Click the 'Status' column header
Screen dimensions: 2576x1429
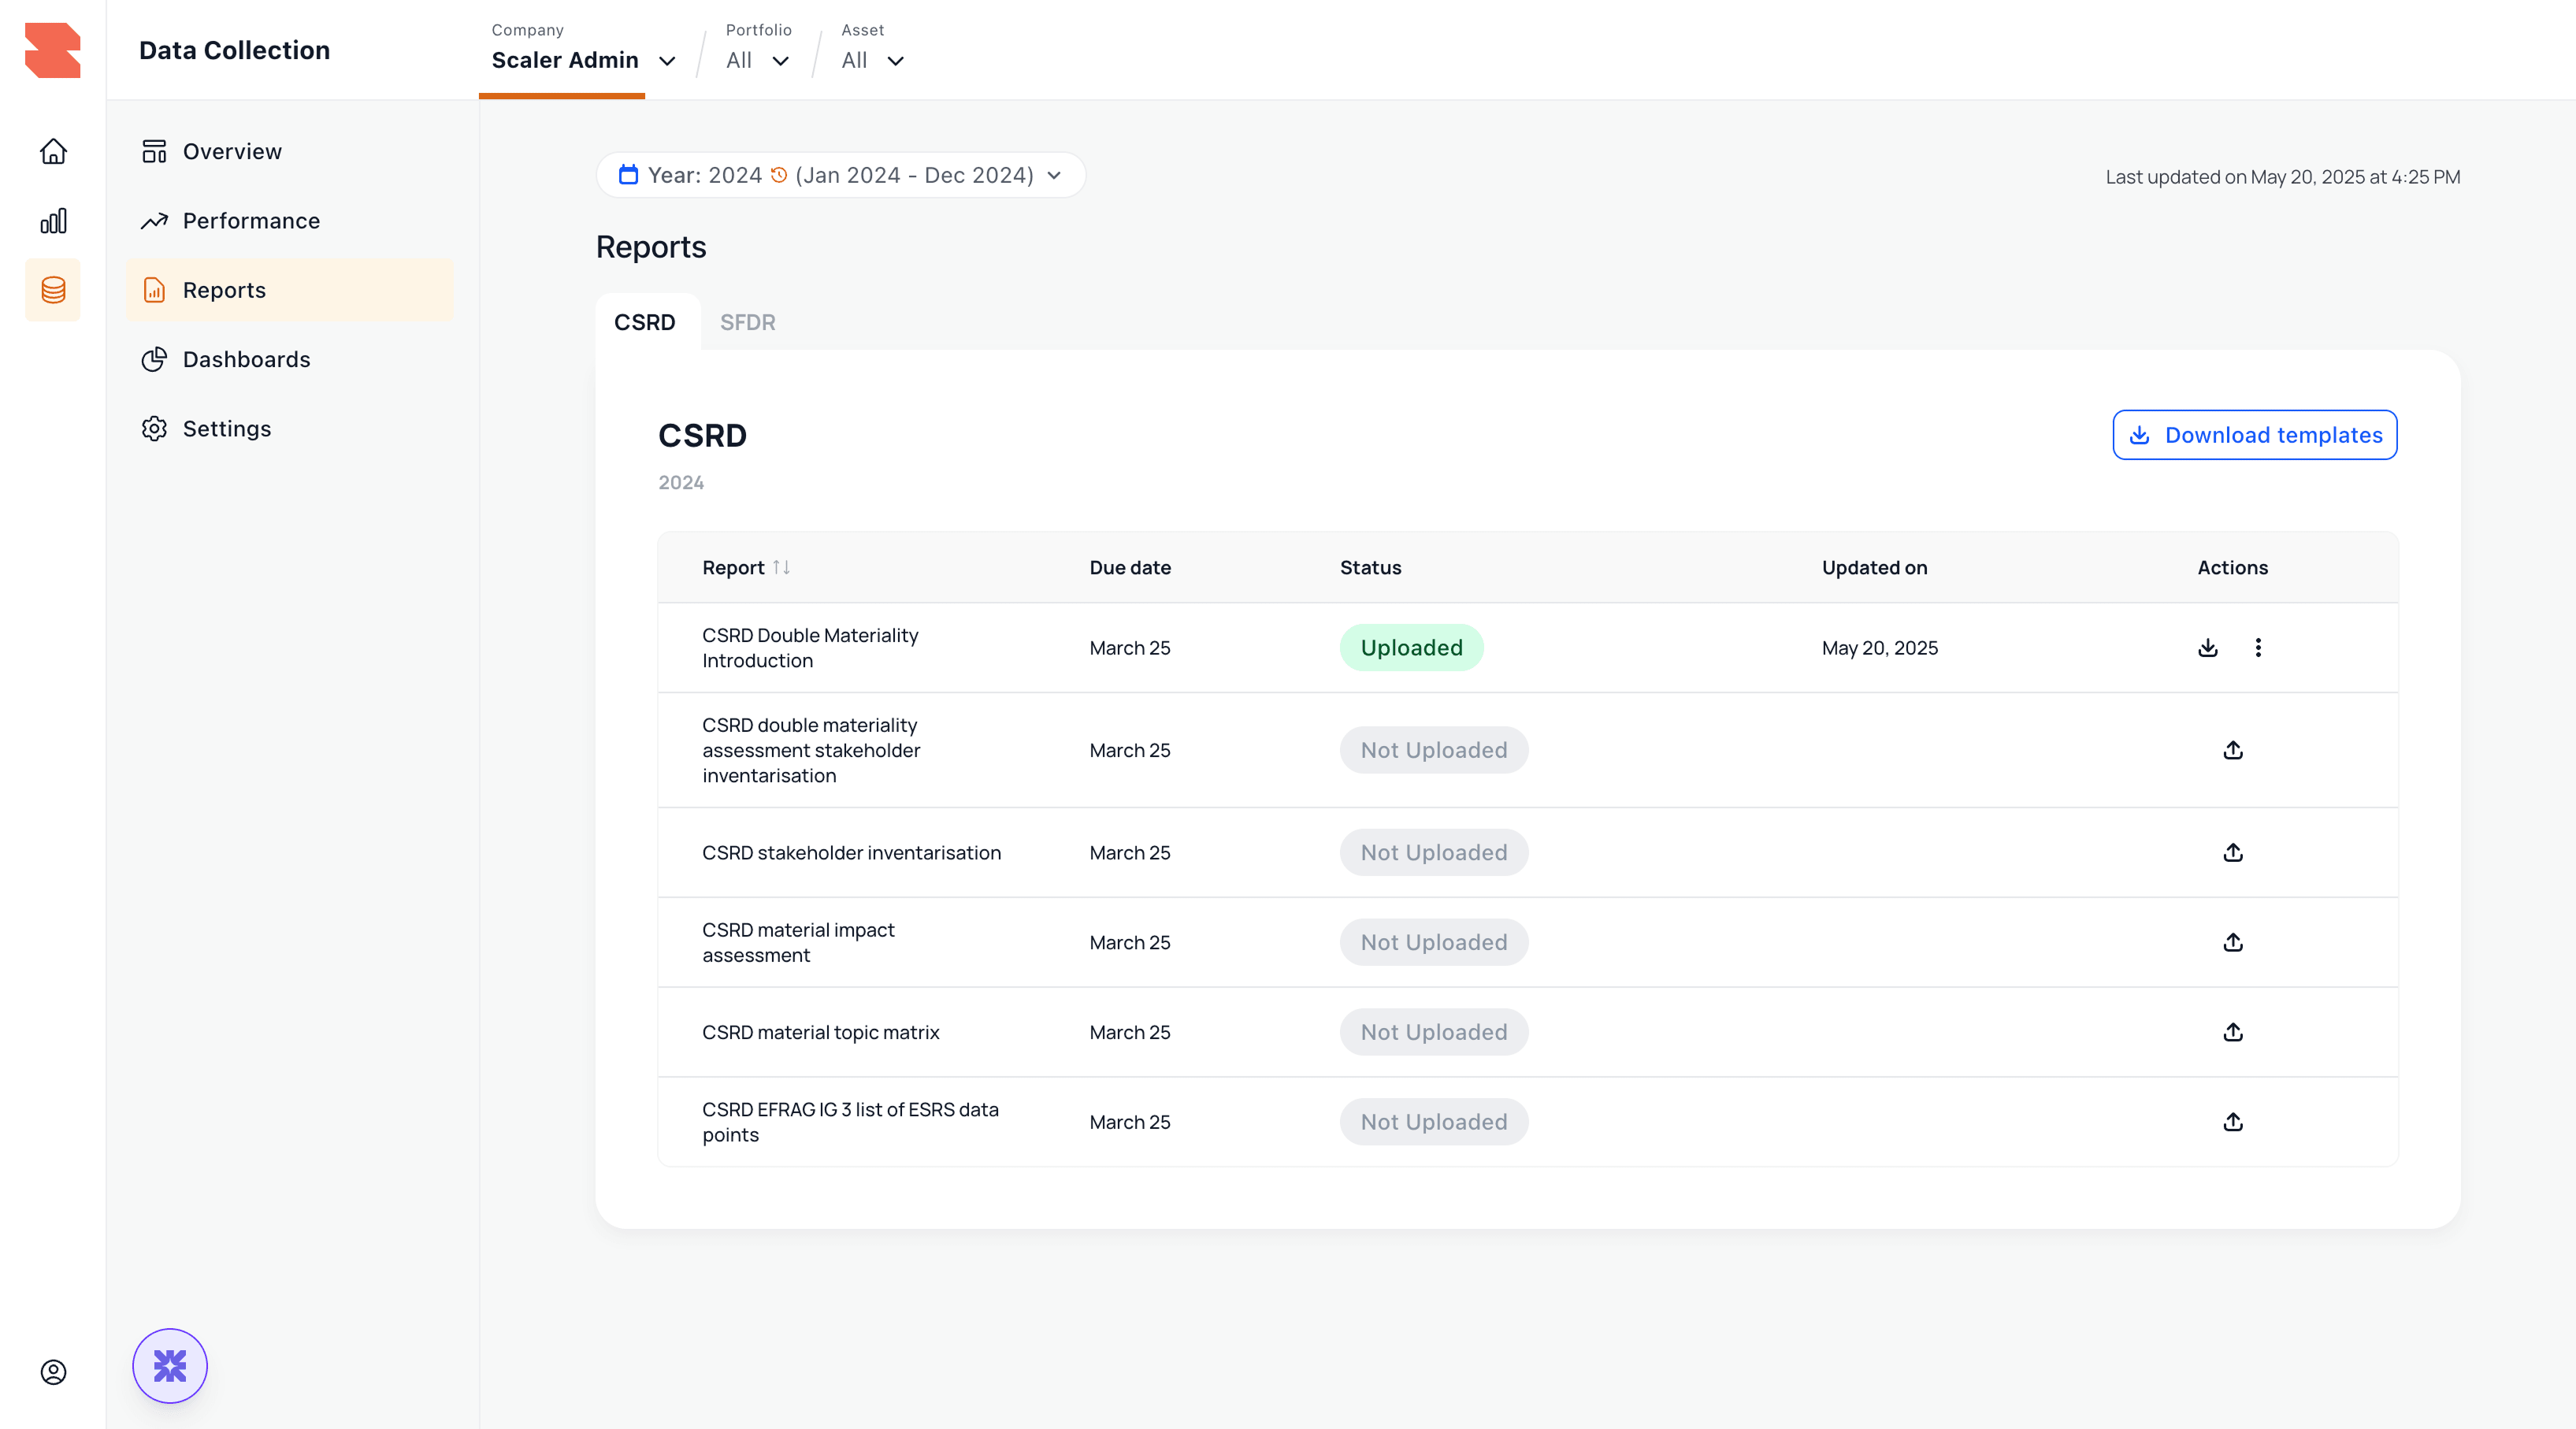pyautogui.click(x=1371, y=567)
